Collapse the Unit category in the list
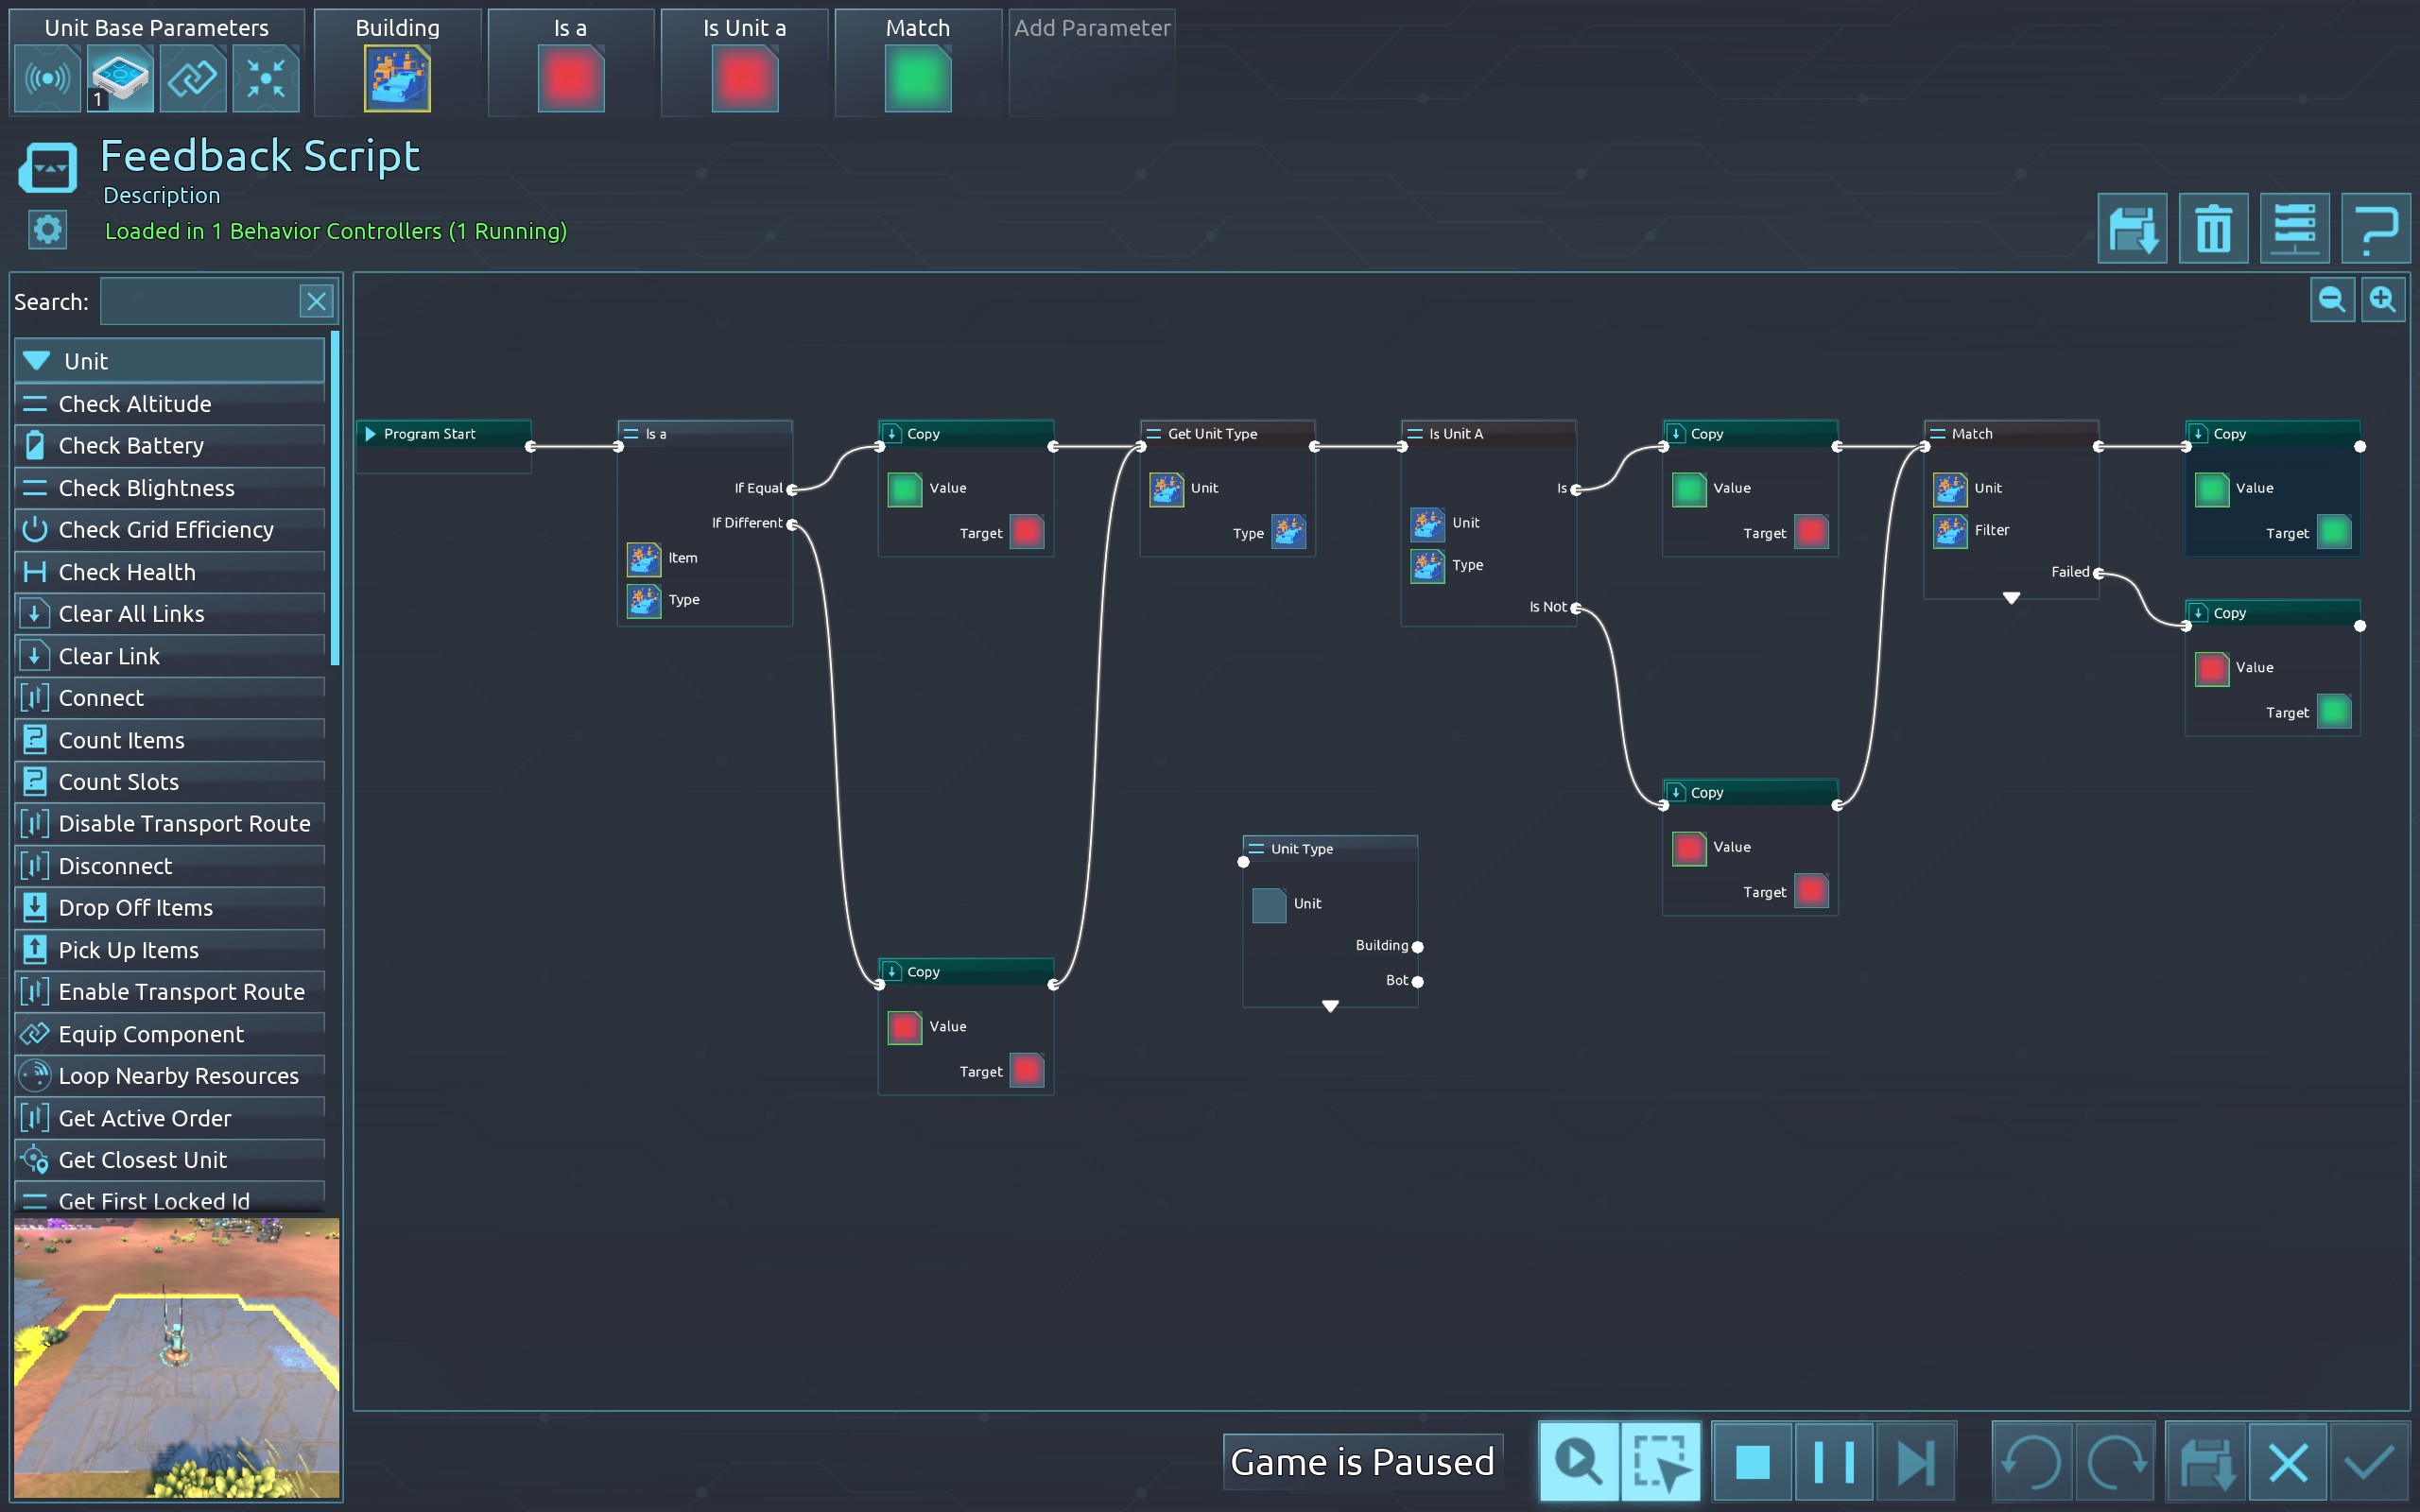The height and width of the screenshot is (1512, 2420). (38, 361)
